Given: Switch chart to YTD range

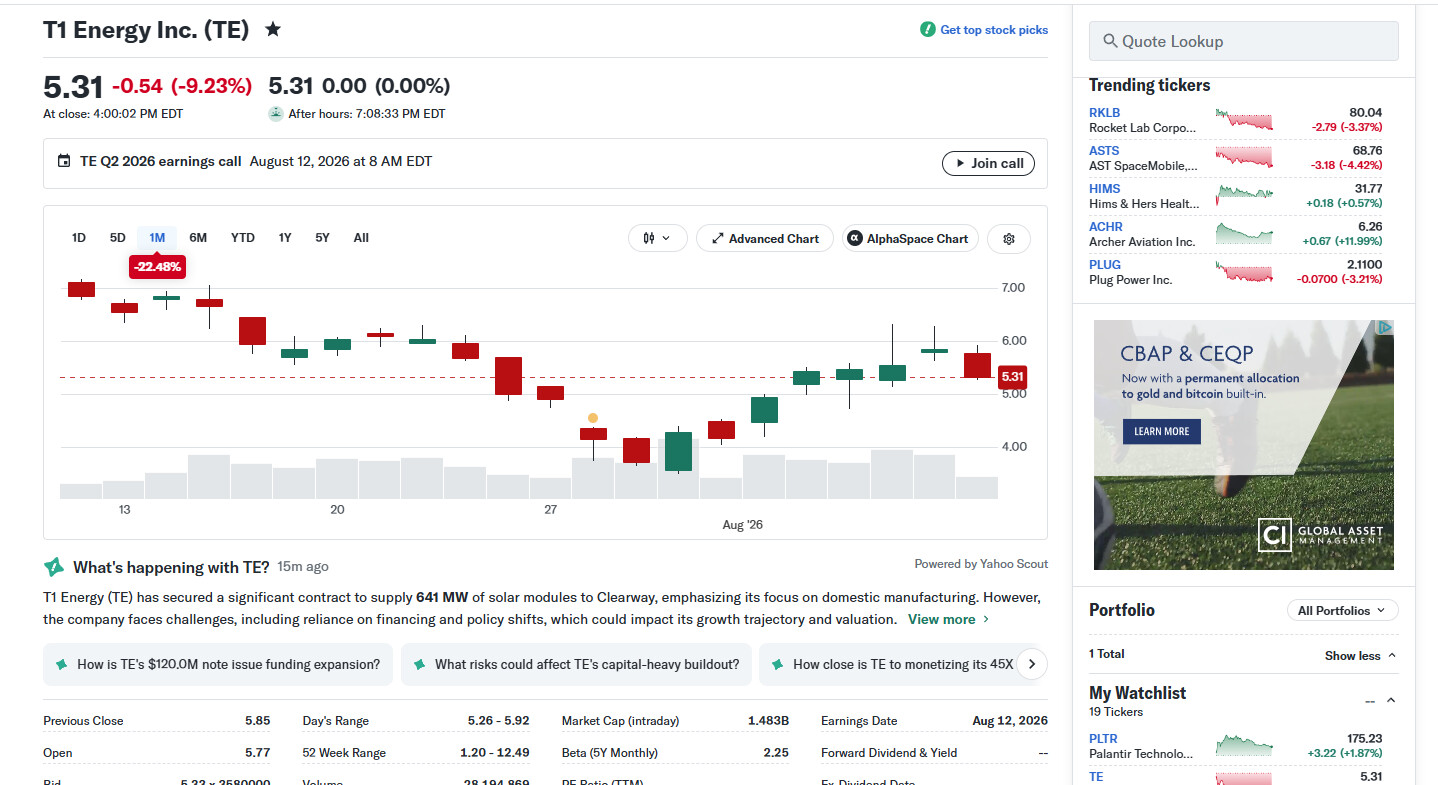Looking at the screenshot, I should [243, 238].
